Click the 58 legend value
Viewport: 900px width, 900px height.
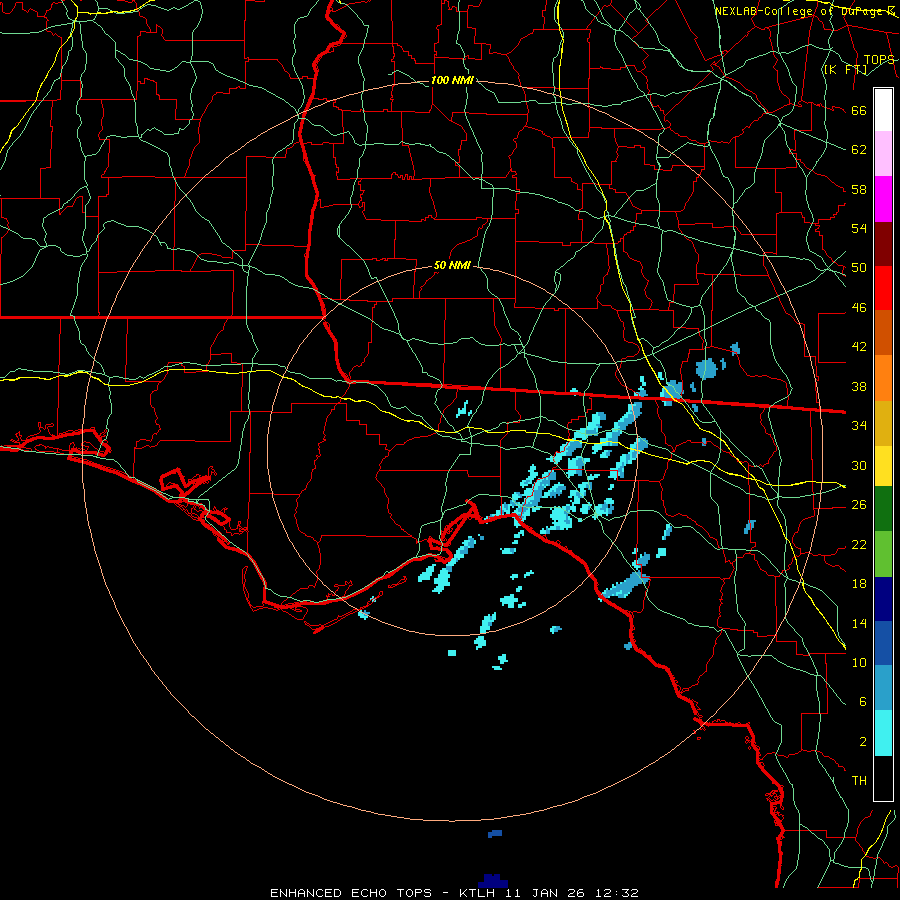click(x=859, y=189)
